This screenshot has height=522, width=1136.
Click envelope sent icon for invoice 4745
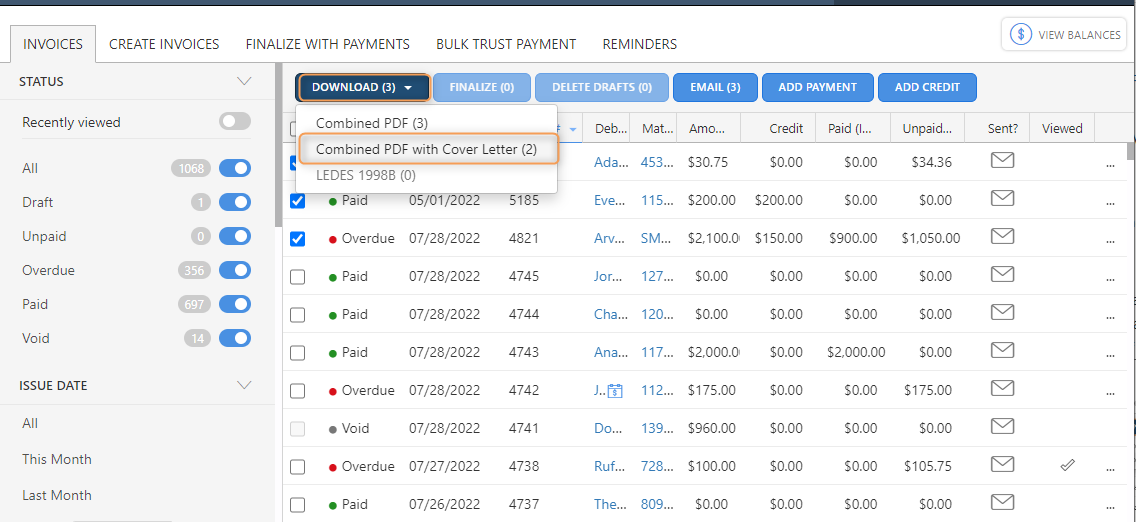click(x=1002, y=275)
